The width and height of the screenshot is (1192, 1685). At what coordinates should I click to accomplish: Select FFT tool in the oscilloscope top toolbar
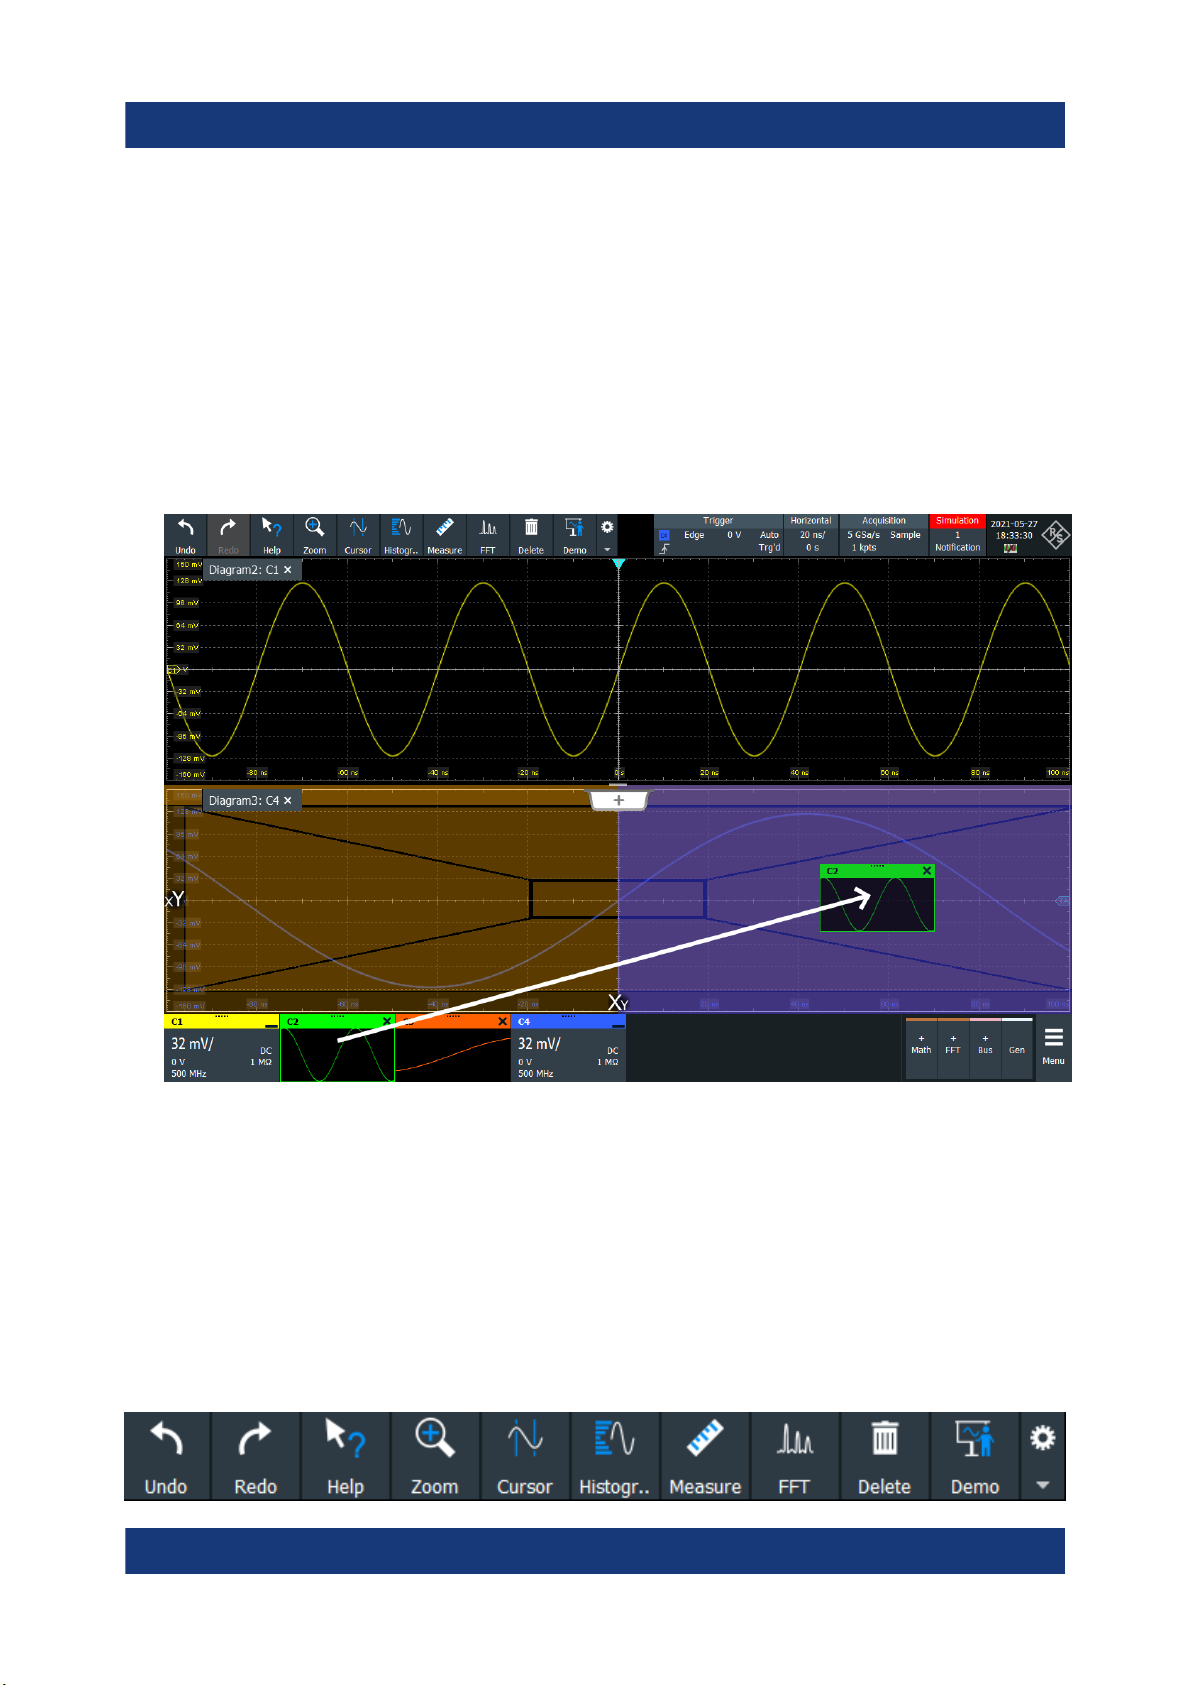488,535
